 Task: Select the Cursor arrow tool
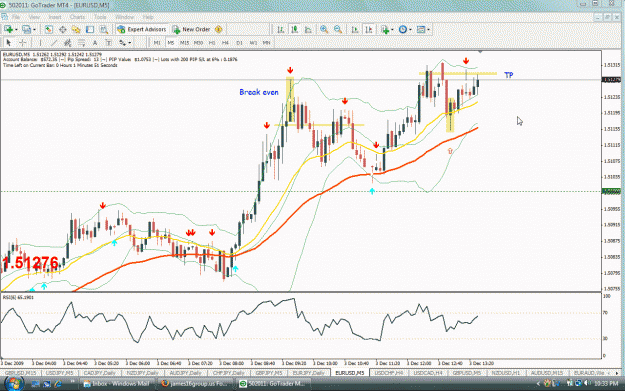[9, 43]
